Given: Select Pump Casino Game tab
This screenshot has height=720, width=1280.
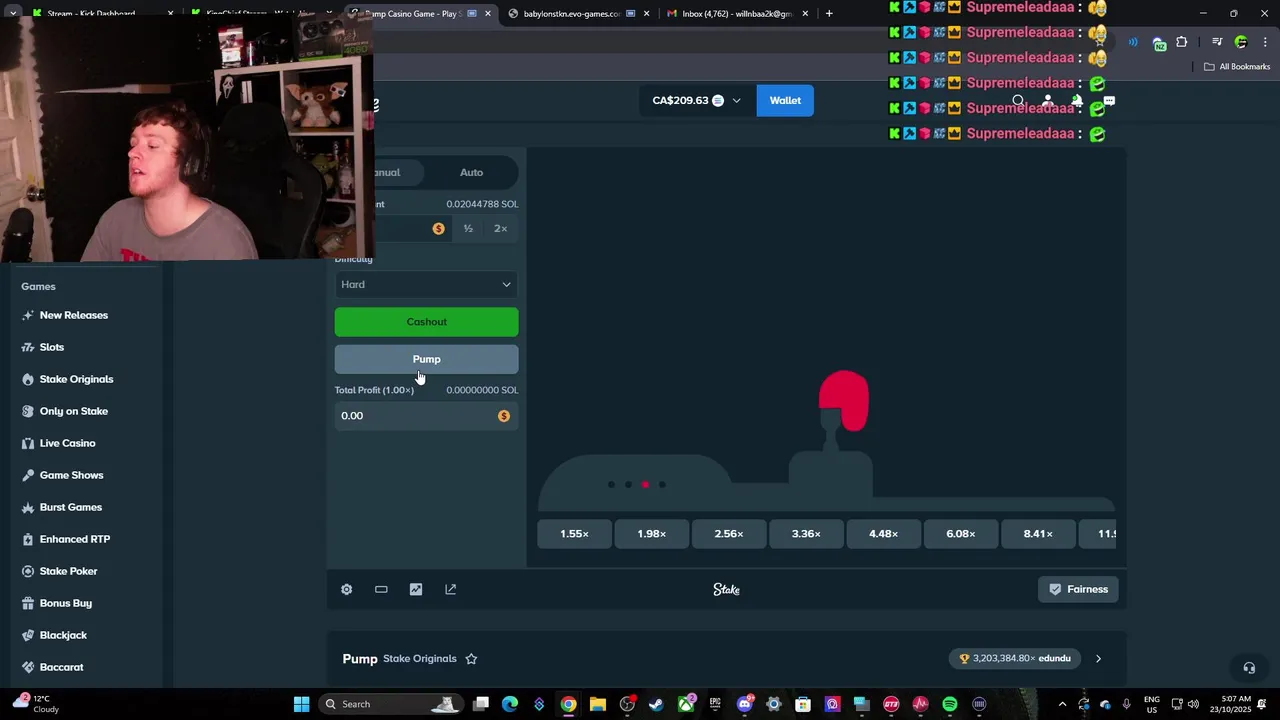Looking at the screenshot, I should click(x=420, y=14).
